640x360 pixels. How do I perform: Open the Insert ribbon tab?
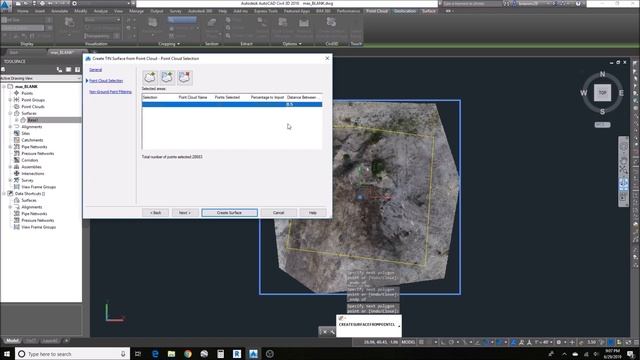click(40, 11)
